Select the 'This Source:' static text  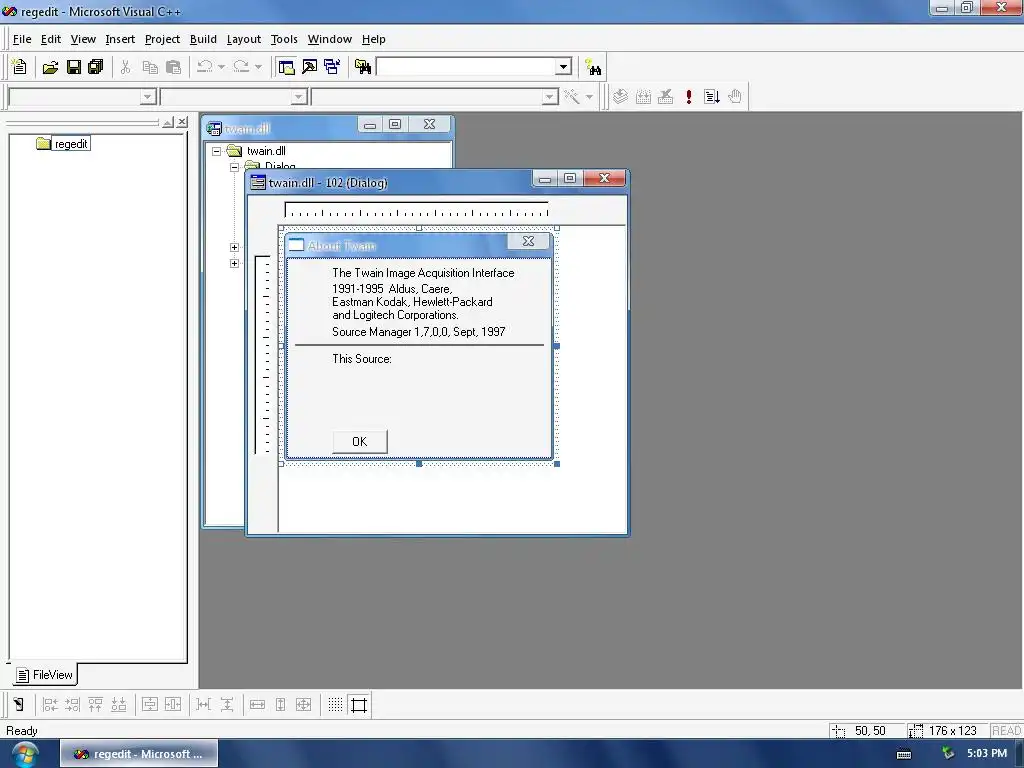click(362, 359)
